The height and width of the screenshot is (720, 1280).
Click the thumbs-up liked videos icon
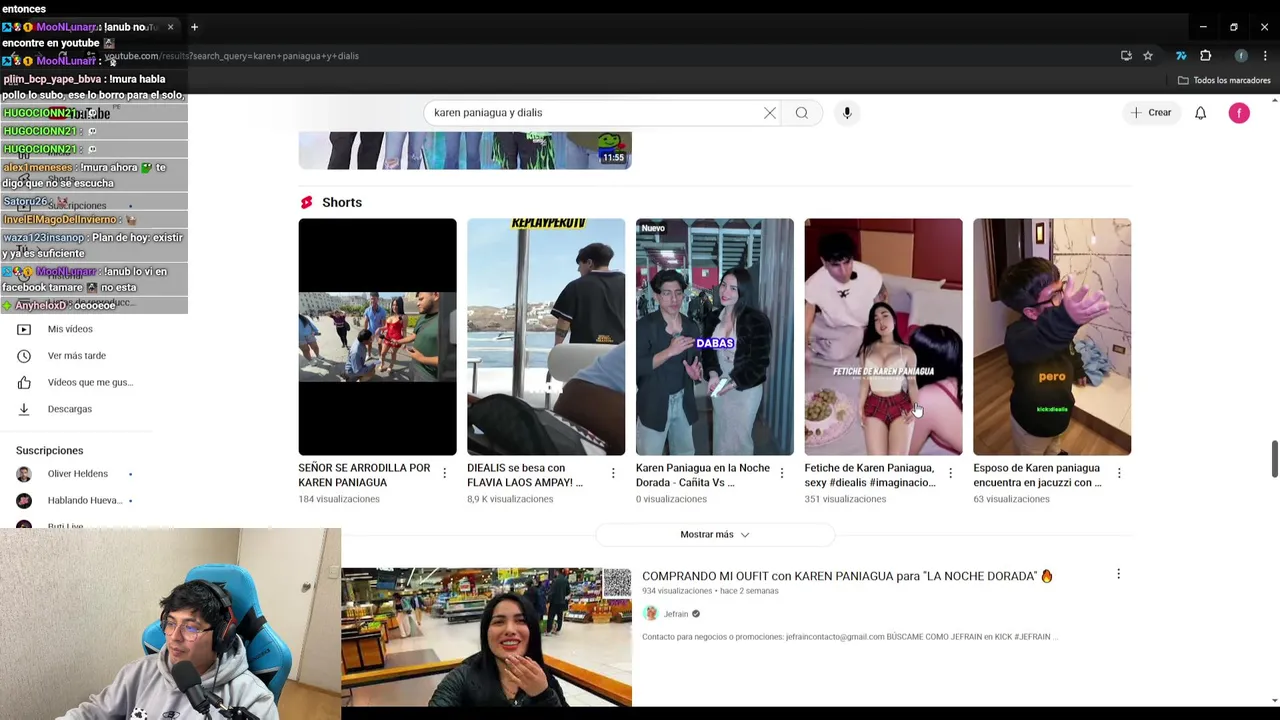[24, 382]
